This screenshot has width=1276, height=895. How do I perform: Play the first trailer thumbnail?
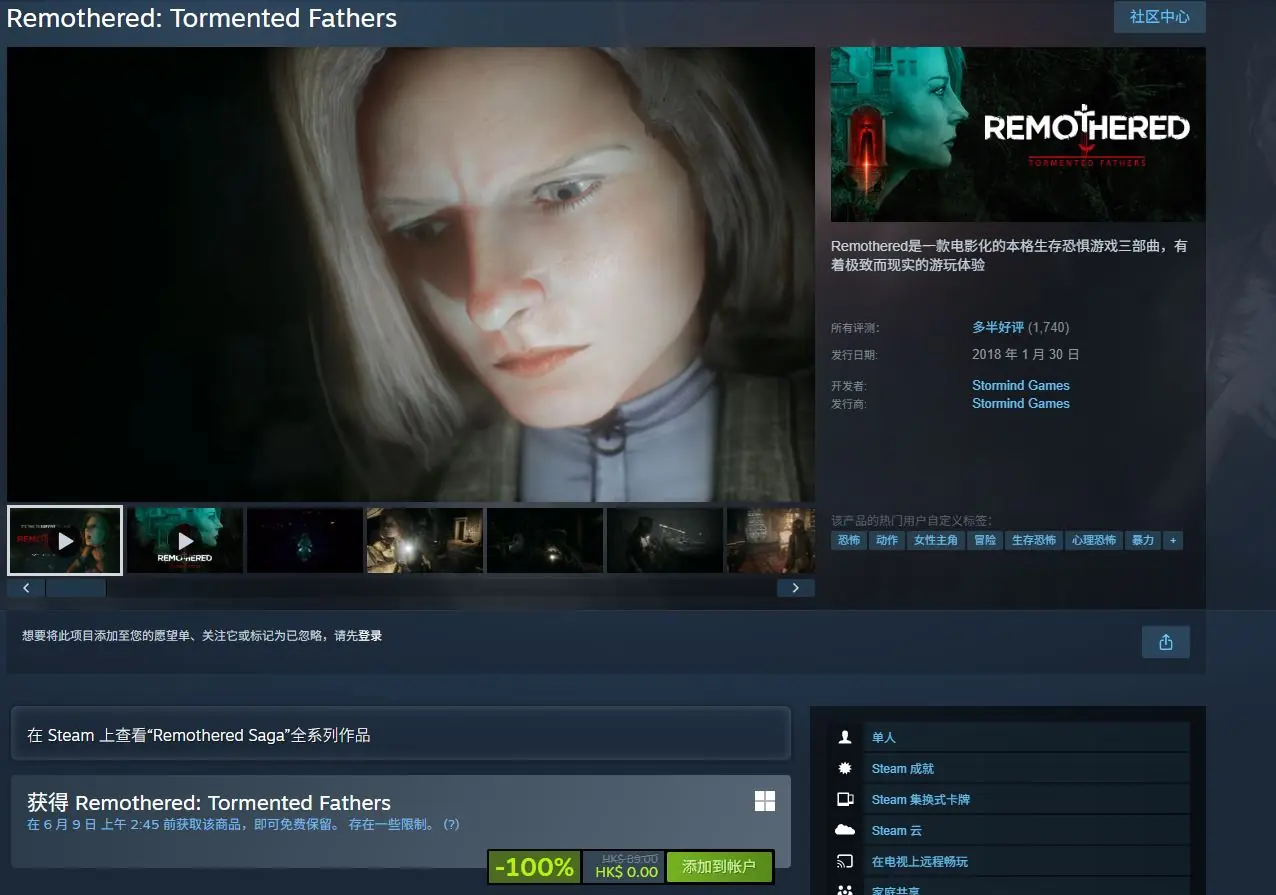click(65, 540)
